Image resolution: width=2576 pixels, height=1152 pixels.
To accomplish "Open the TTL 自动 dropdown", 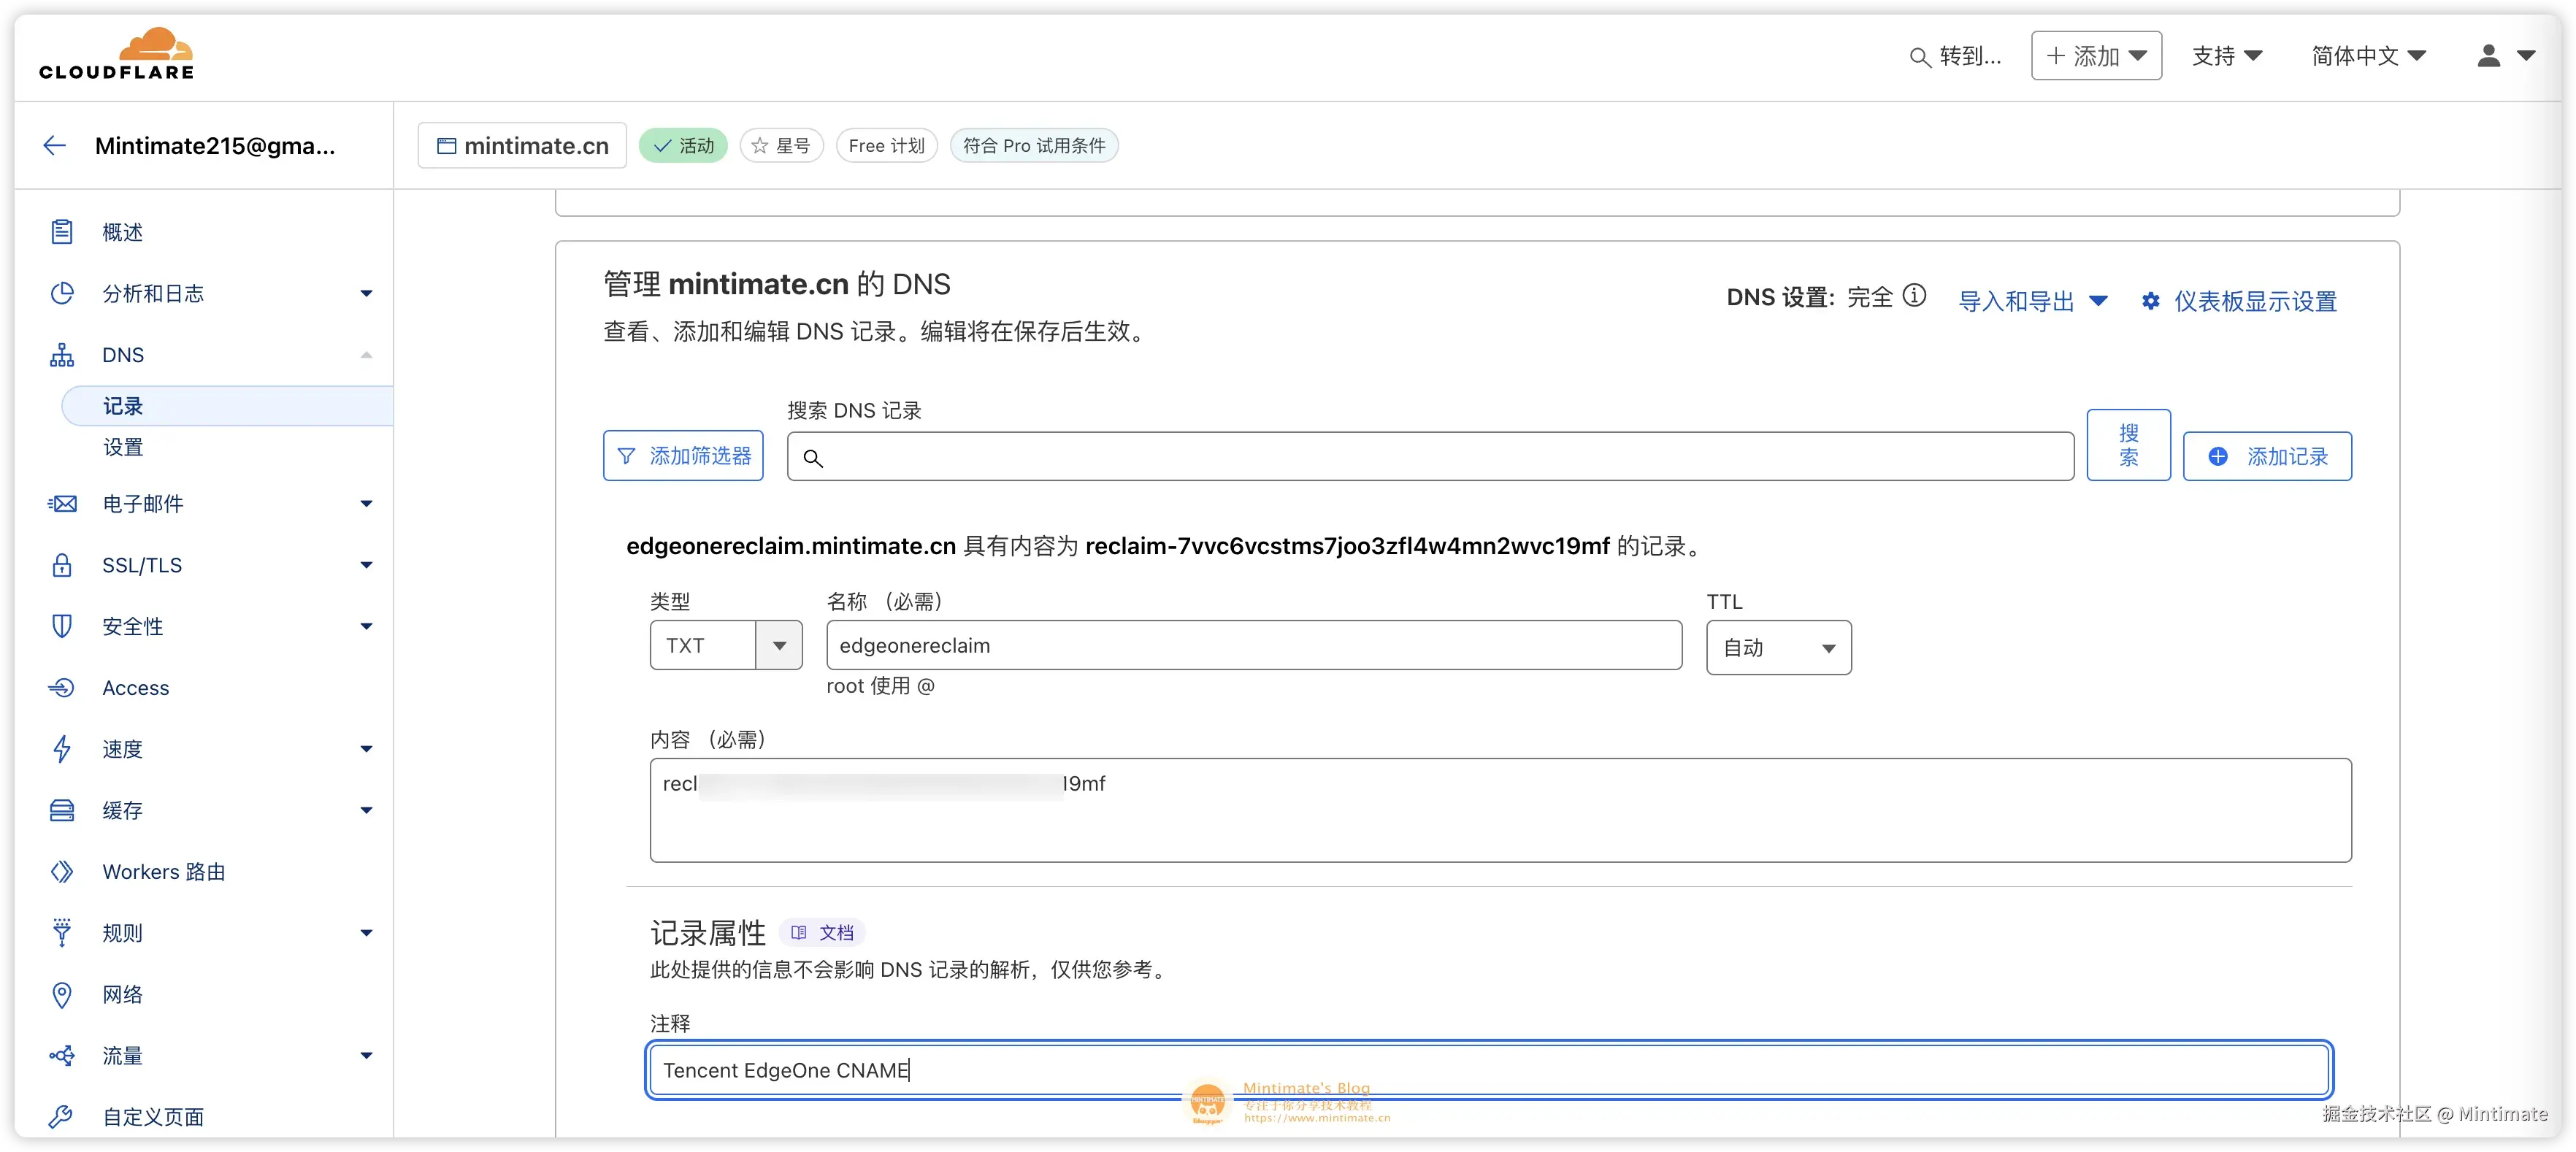I will pyautogui.click(x=1778, y=648).
